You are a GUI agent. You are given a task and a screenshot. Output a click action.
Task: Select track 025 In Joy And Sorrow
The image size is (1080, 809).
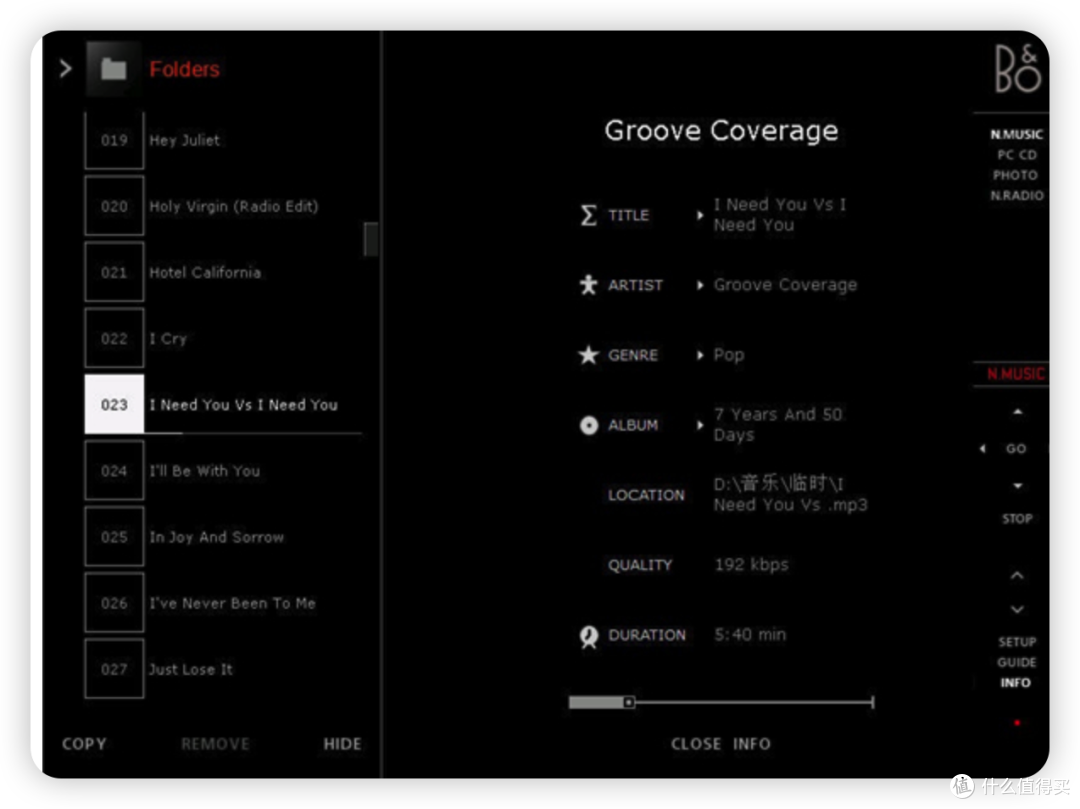point(222,537)
